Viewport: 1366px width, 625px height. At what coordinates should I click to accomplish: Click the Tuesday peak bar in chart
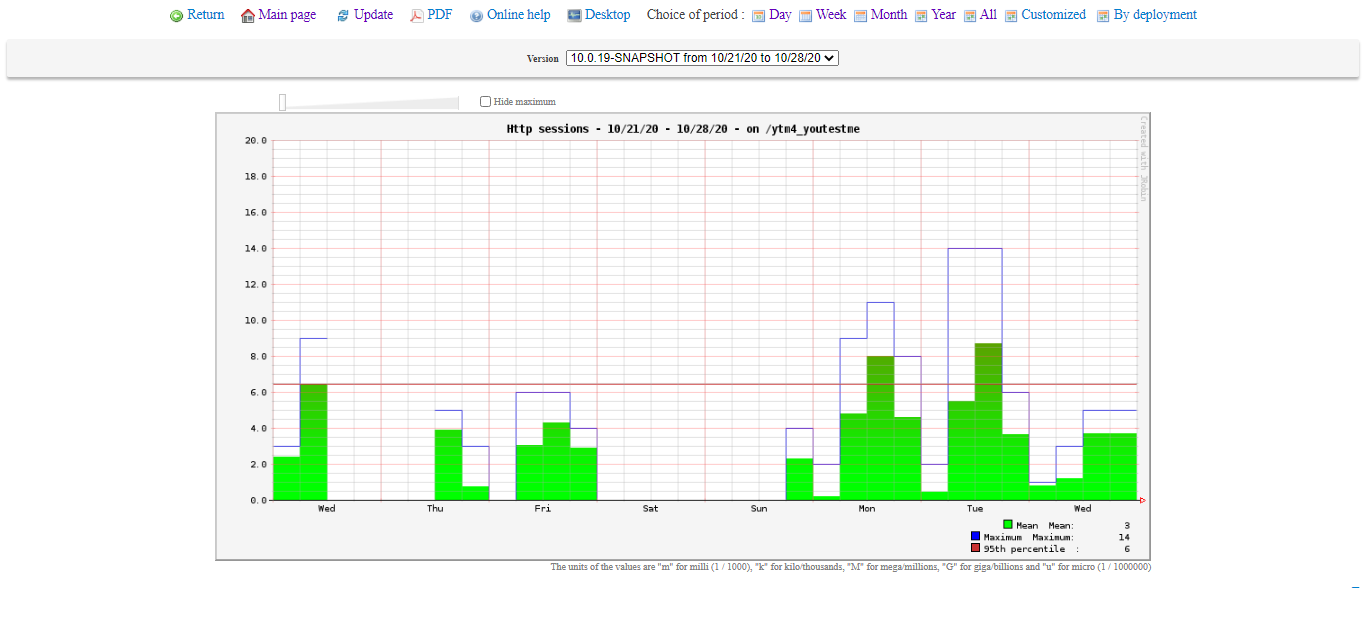pos(988,420)
